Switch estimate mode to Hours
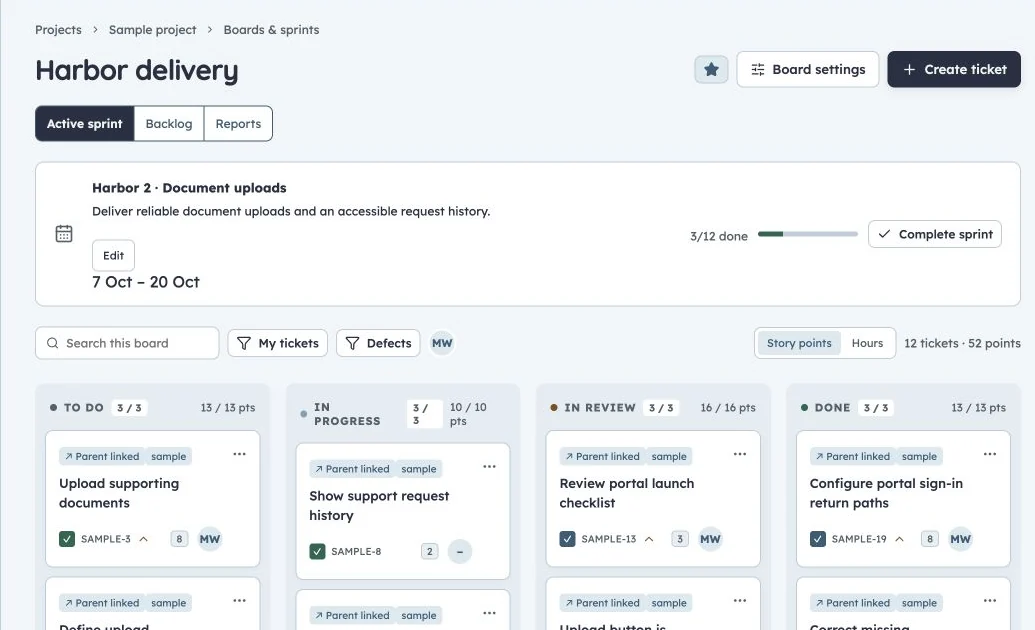The width and height of the screenshot is (1035, 630). click(867, 343)
